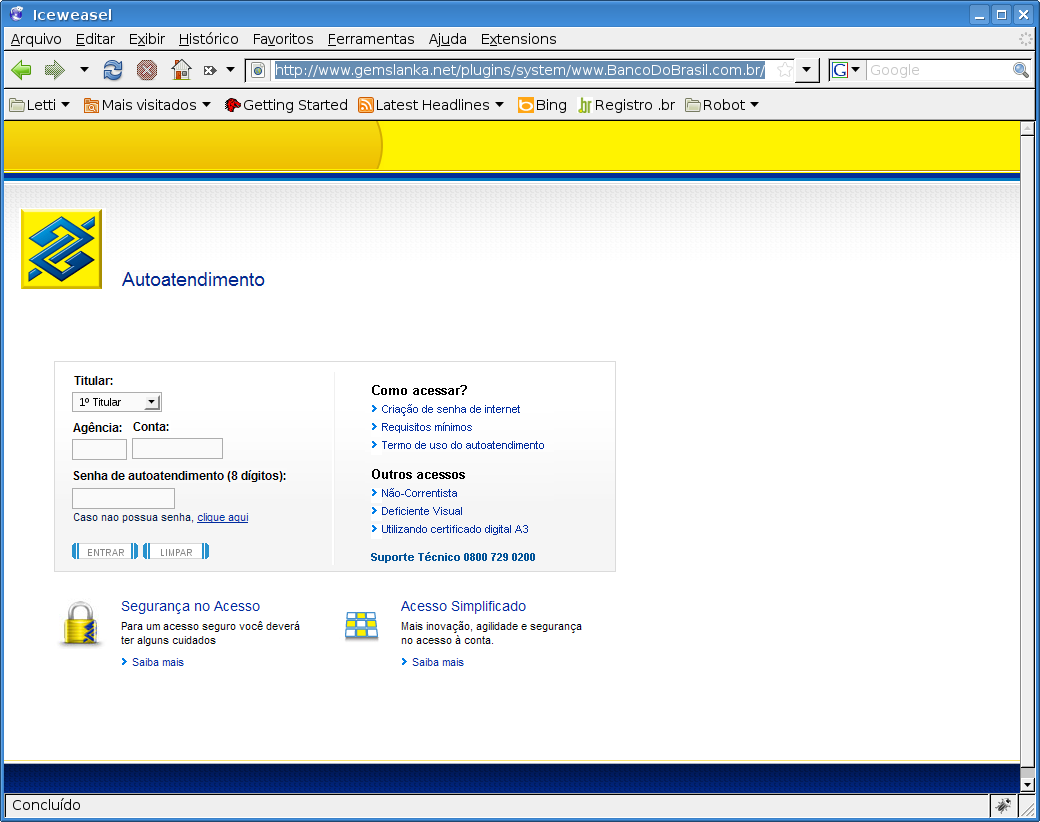Click the padlock icon beside Segurança no Acesso
This screenshot has height=822, width=1040.
[80, 624]
